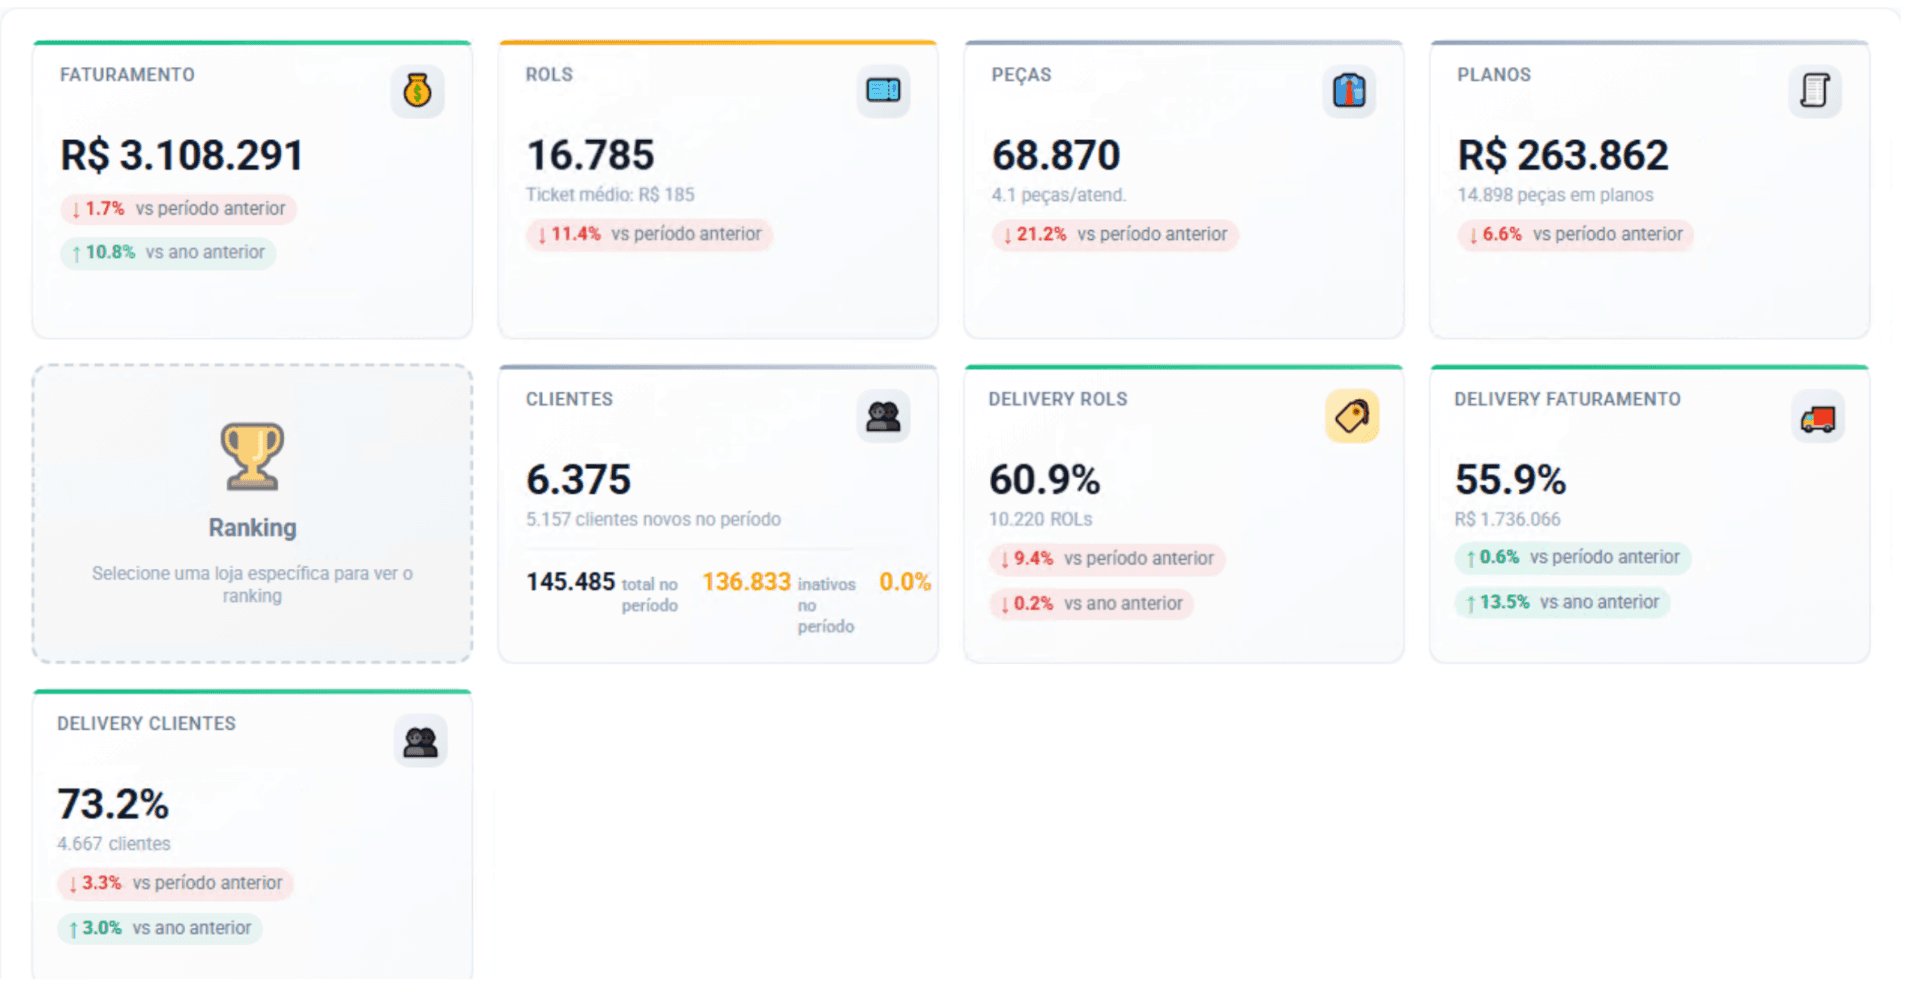Click the 3.3% vs período anterior badge
This screenshot has width=1920, height=993.
point(175,883)
